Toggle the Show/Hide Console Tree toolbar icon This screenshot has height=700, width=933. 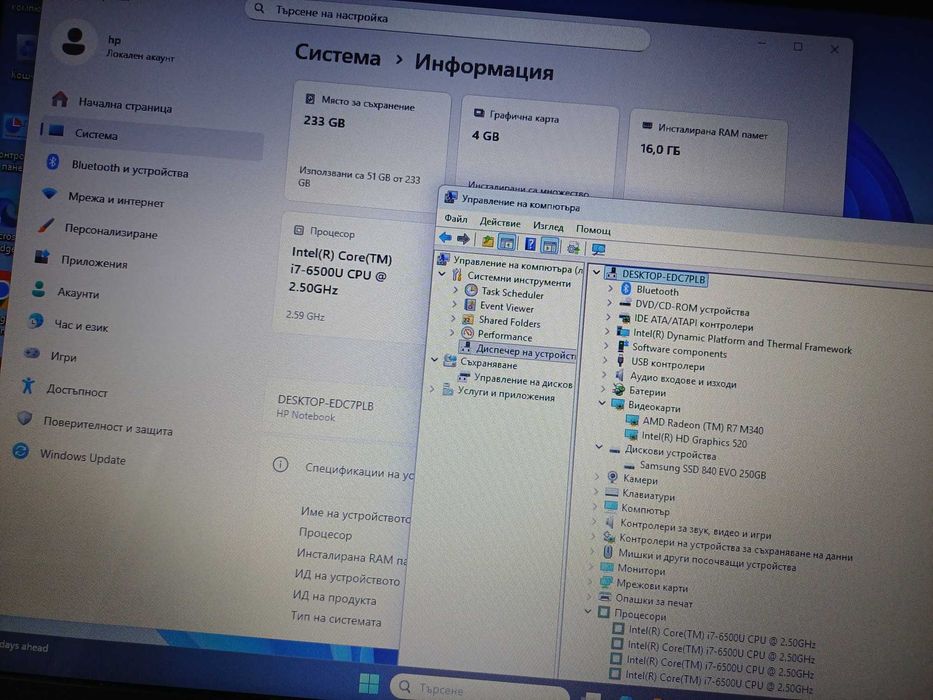click(x=507, y=242)
